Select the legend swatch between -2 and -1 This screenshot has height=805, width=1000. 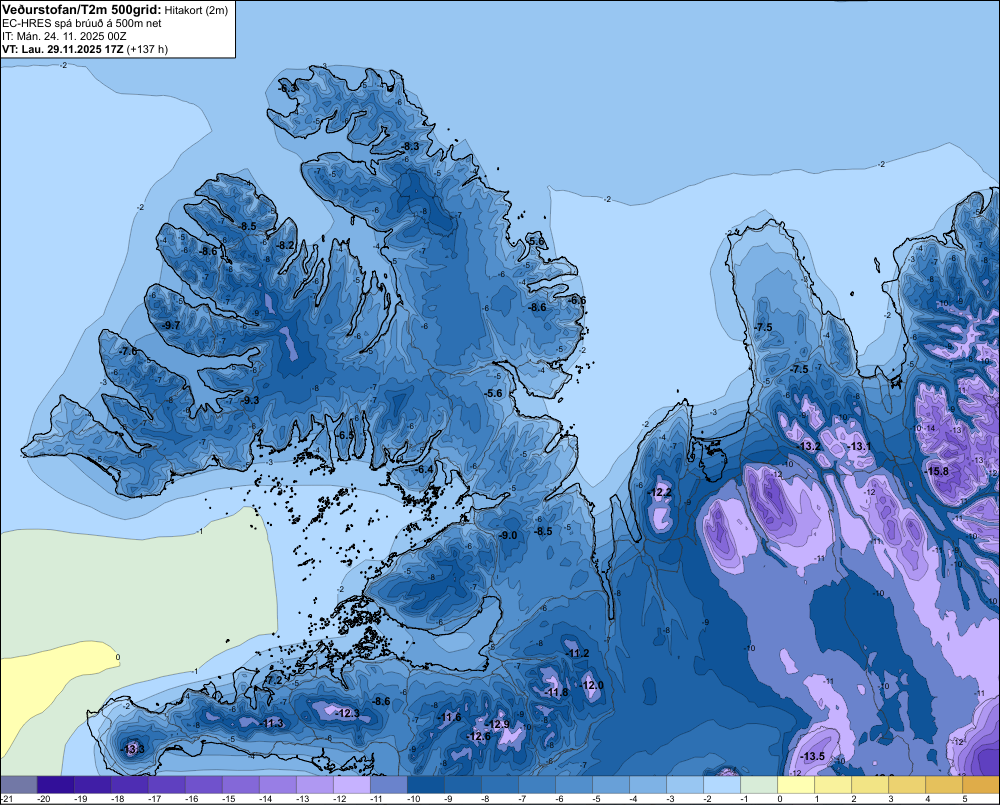click(x=721, y=785)
